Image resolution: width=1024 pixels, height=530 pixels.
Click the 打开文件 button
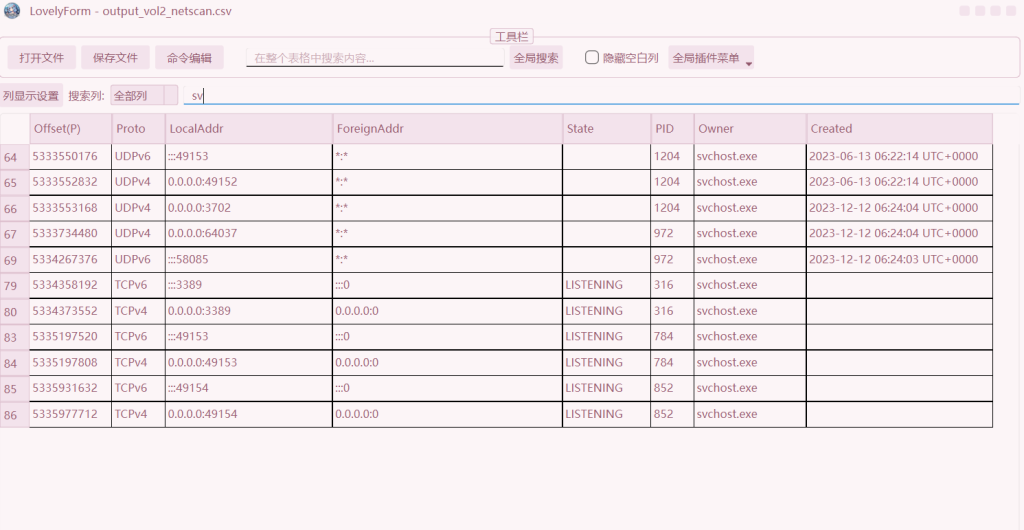(x=42, y=58)
